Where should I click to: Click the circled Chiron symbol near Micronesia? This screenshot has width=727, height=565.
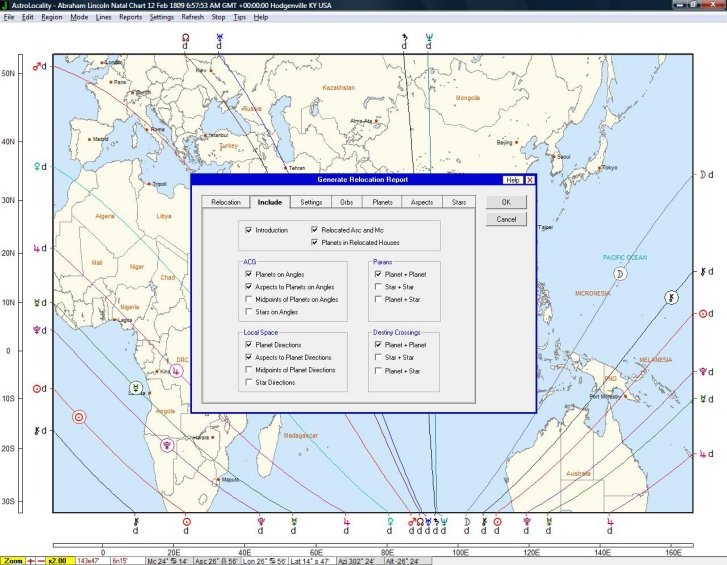click(672, 297)
